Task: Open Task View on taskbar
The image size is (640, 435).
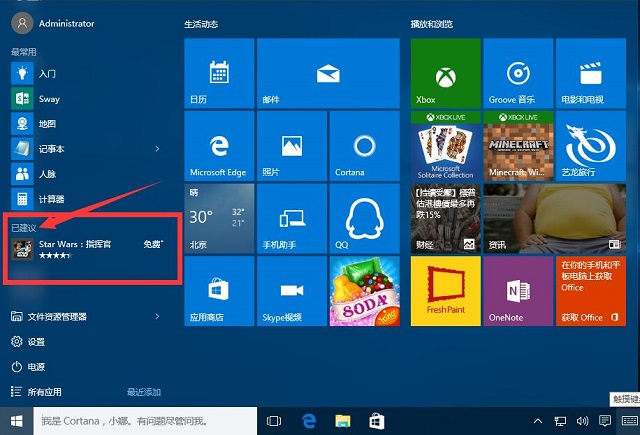Action: 274,421
